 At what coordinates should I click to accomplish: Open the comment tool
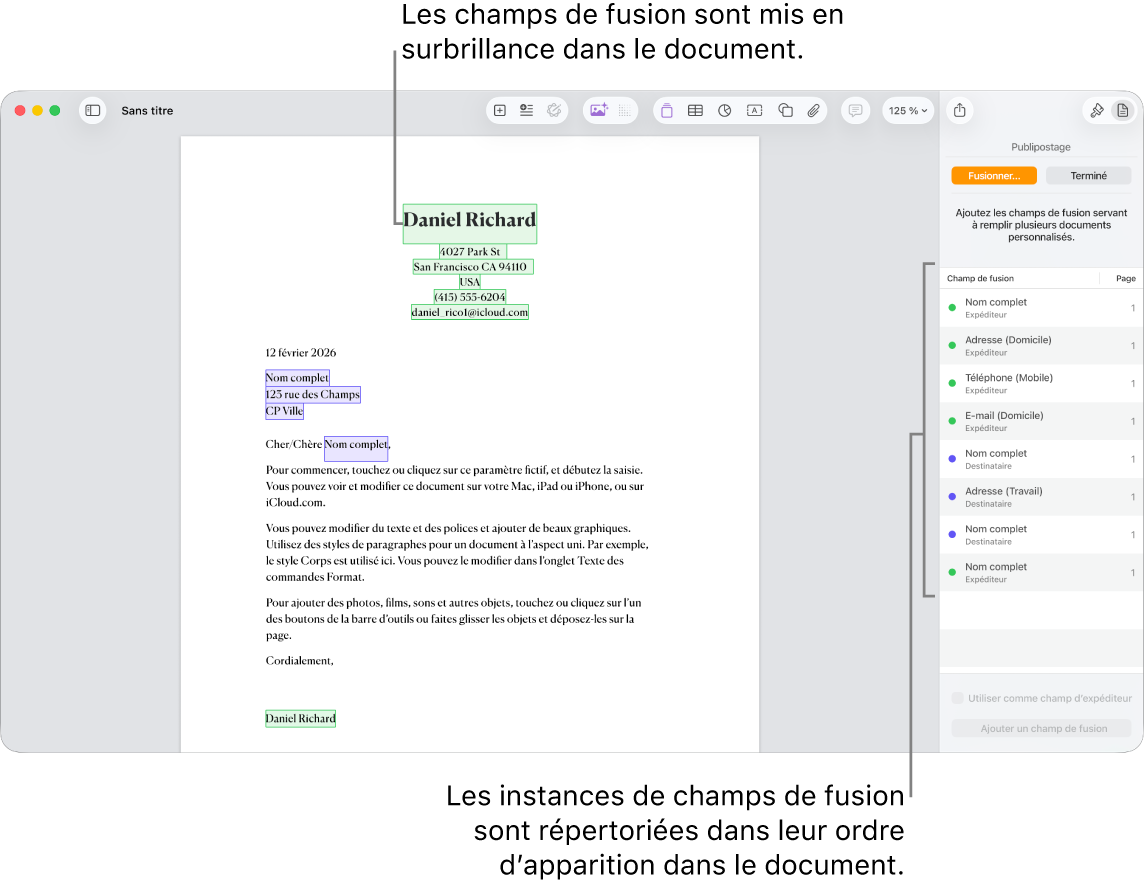tap(855, 110)
